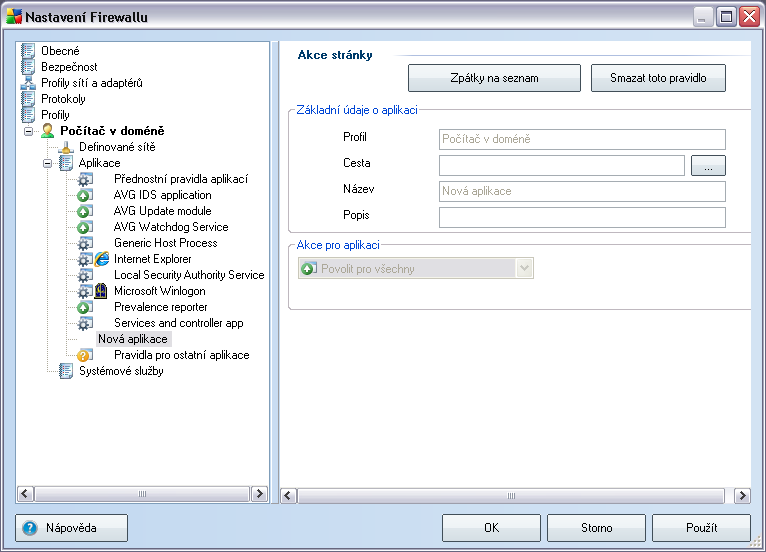The width and height of the screenshot is (766, 552).
Task: Select Internet Explorer rule
Action: point(152,259)
